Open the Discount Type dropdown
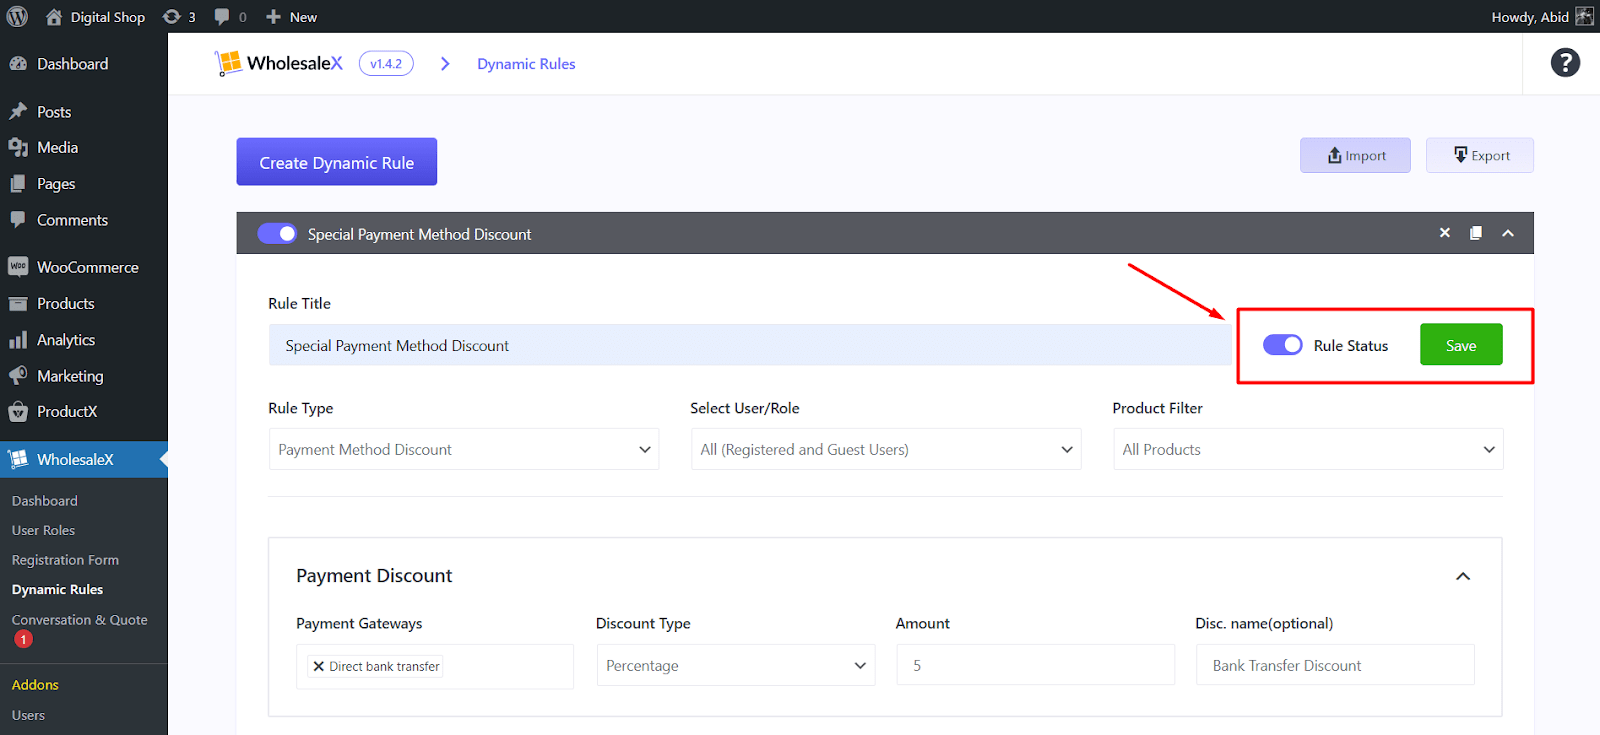 (736, 666)
